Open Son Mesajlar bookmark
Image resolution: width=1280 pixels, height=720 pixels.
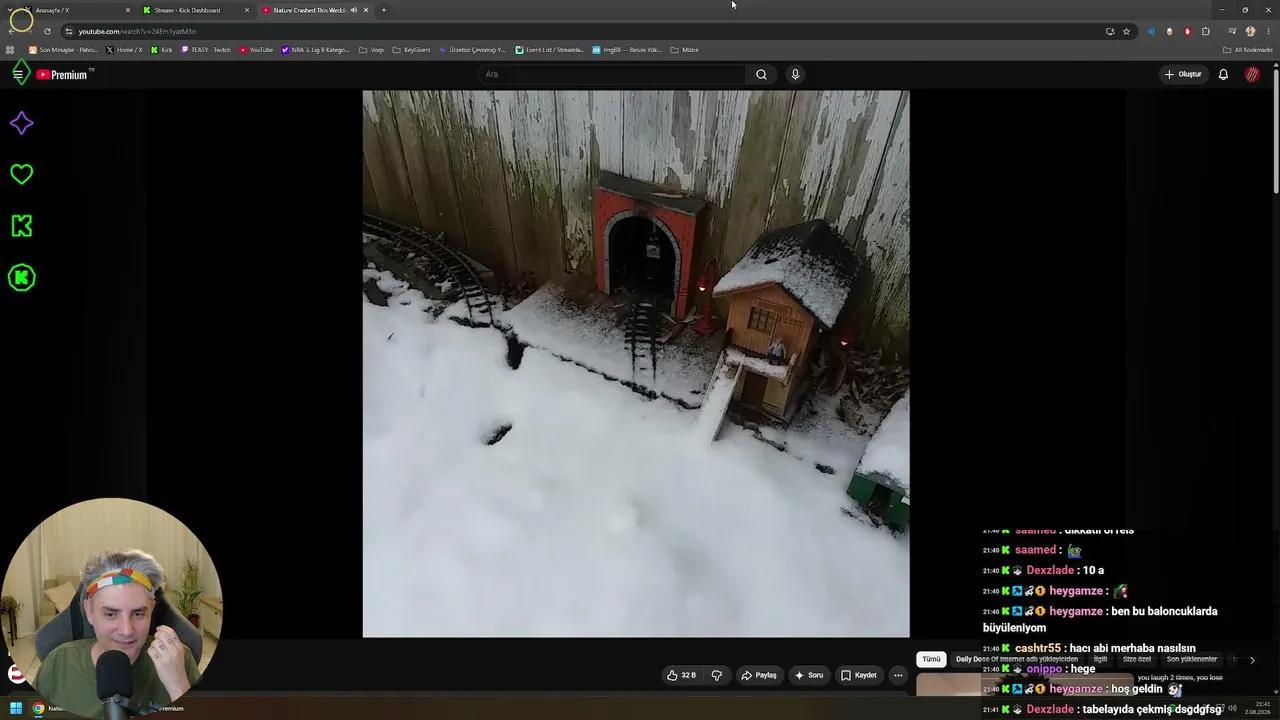tap(63, 50)
